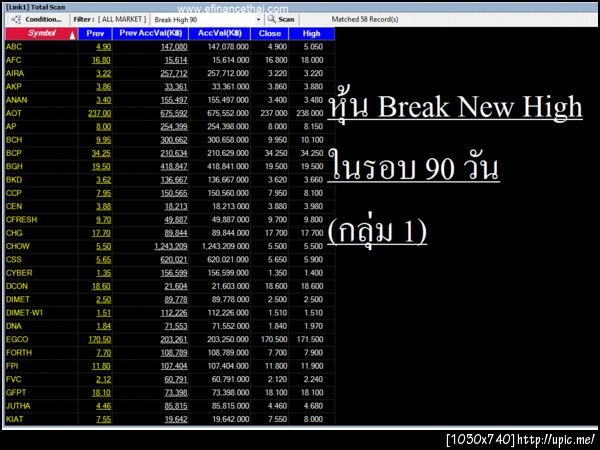Viewport: 600px width, 450px height.
Task: Click the Scan magnifier icon
Action: coord(271,19)
